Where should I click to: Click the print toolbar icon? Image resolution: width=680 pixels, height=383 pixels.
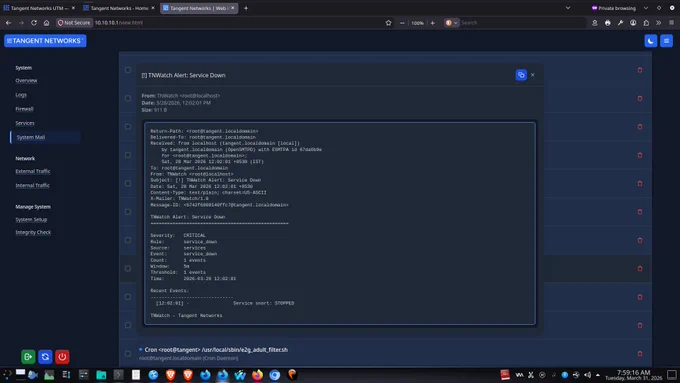pyautogui.click(x=608, y=23)
